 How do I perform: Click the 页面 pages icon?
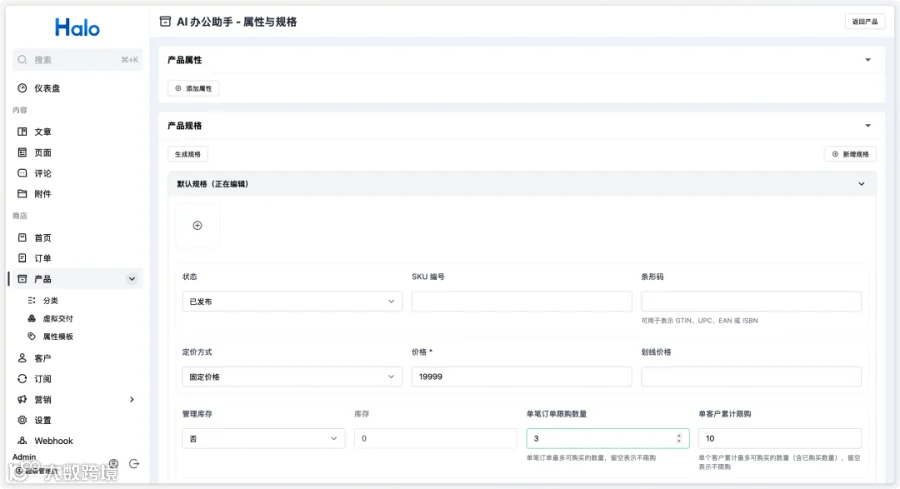point(22,153)
